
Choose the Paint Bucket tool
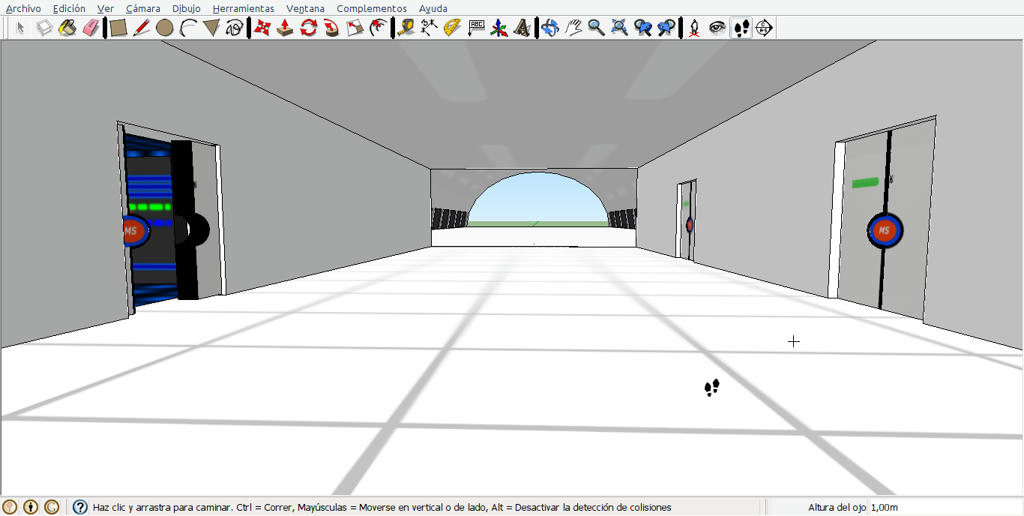coord(67,28)
